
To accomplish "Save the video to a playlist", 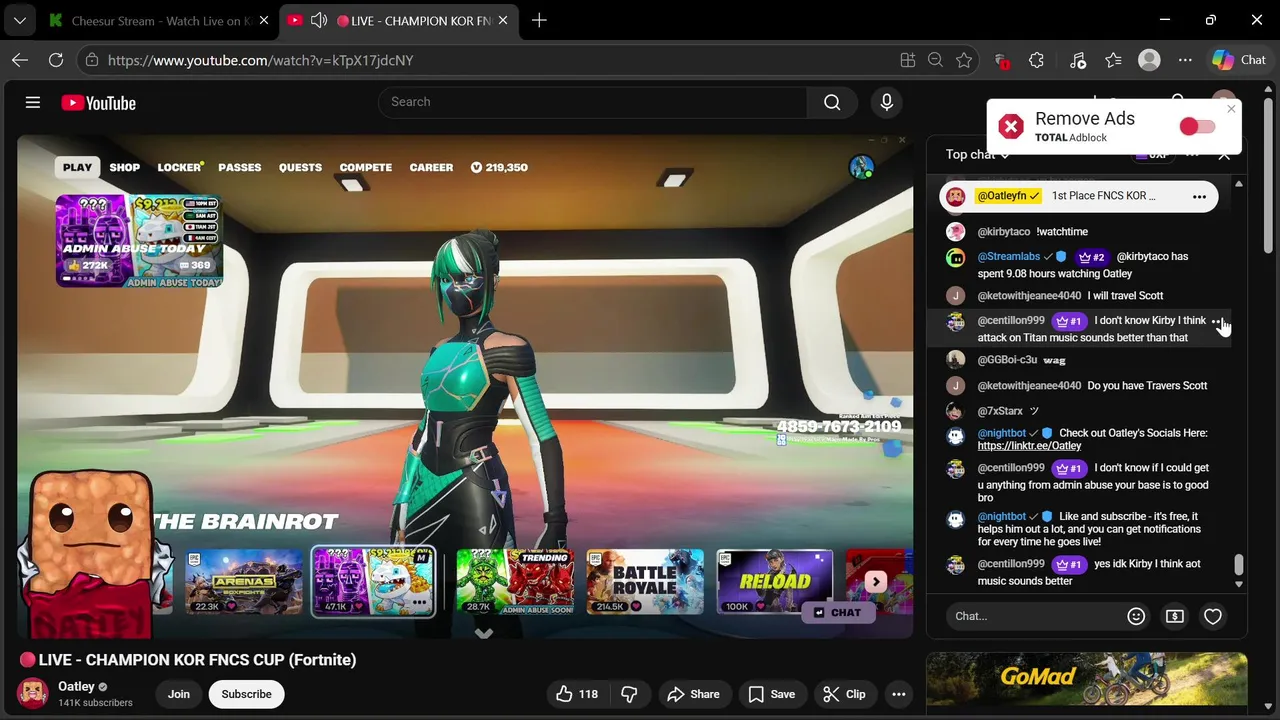I will (x=771, y=694).
